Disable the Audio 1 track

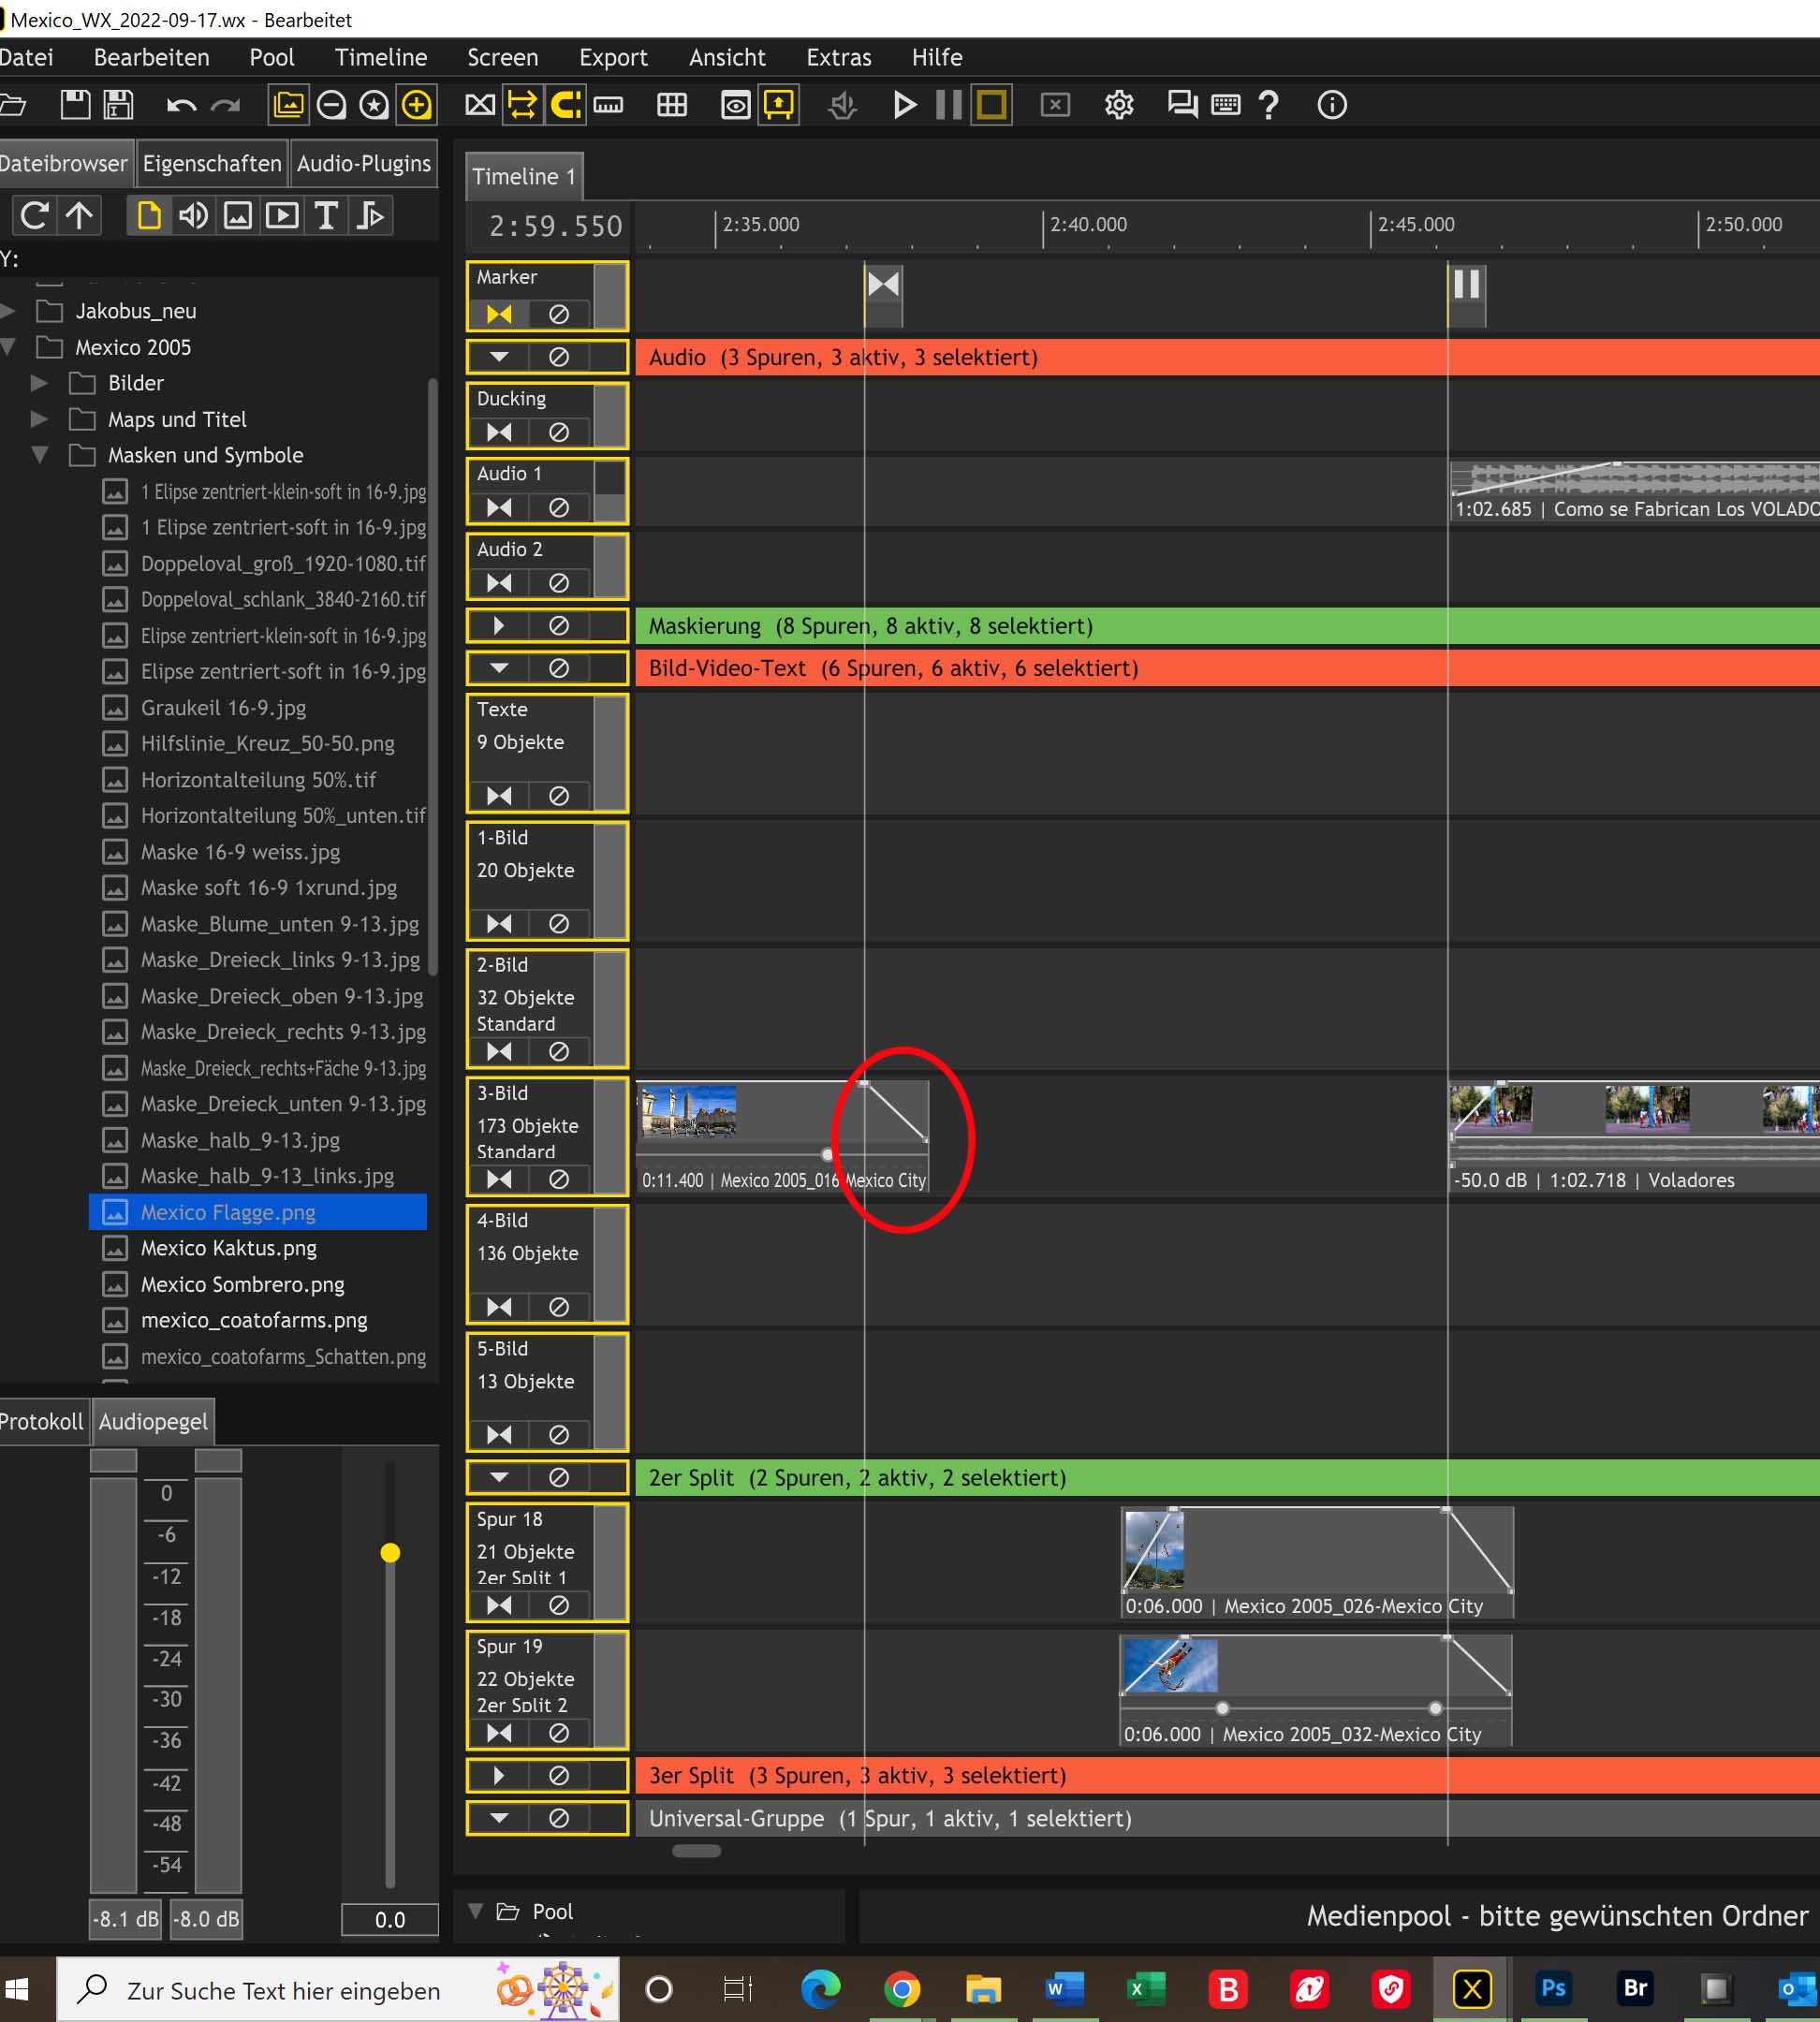559,508
